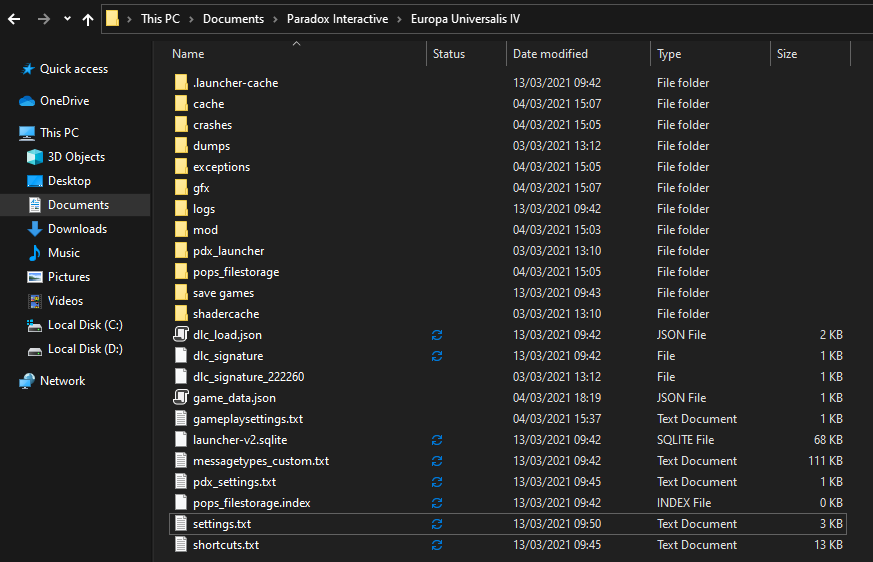This screenshot has width=873, height=562.
Task: Open the Downloads folder in sidebar
Action: click(x=77, y=229)
